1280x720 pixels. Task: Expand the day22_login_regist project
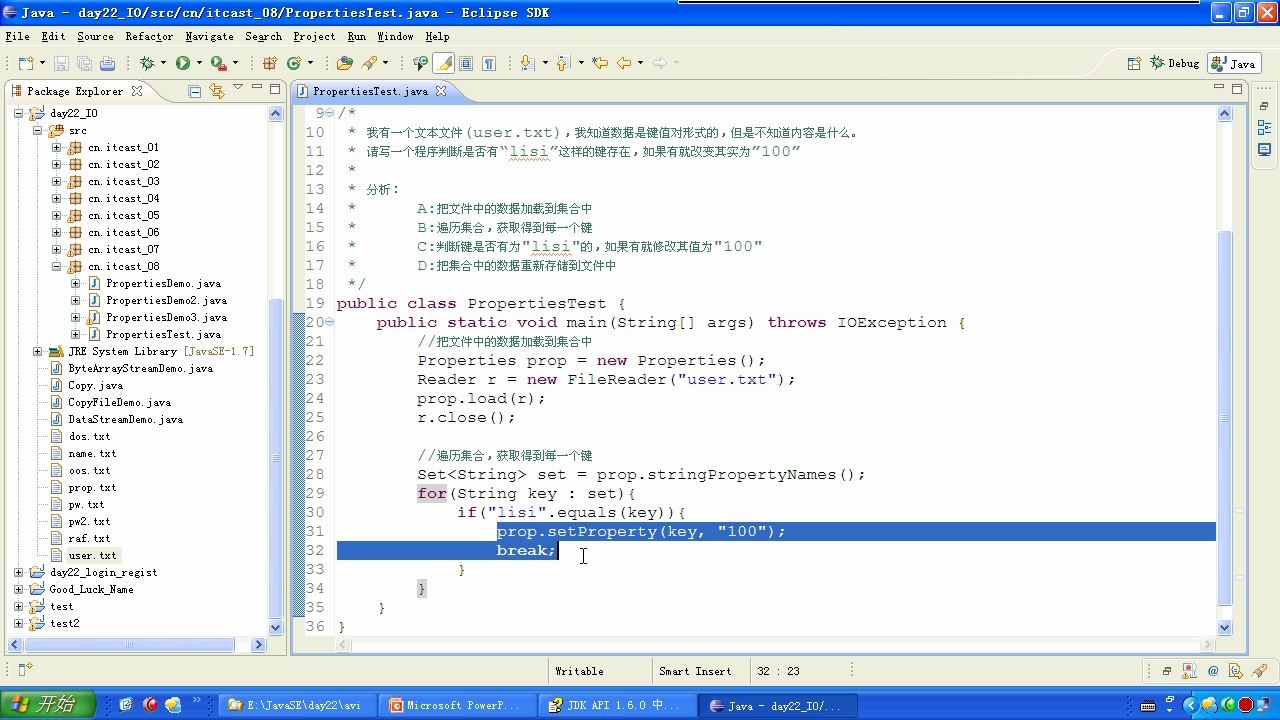[19, 572]
